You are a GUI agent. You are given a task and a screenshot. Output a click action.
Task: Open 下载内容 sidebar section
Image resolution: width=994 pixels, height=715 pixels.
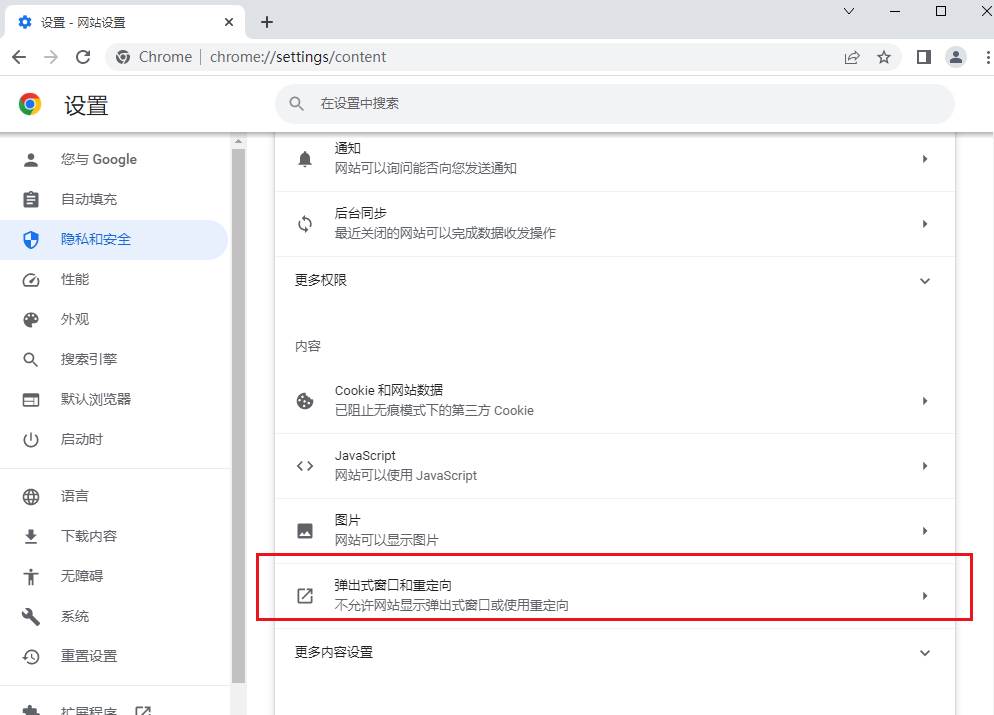(x=114, y=536)
